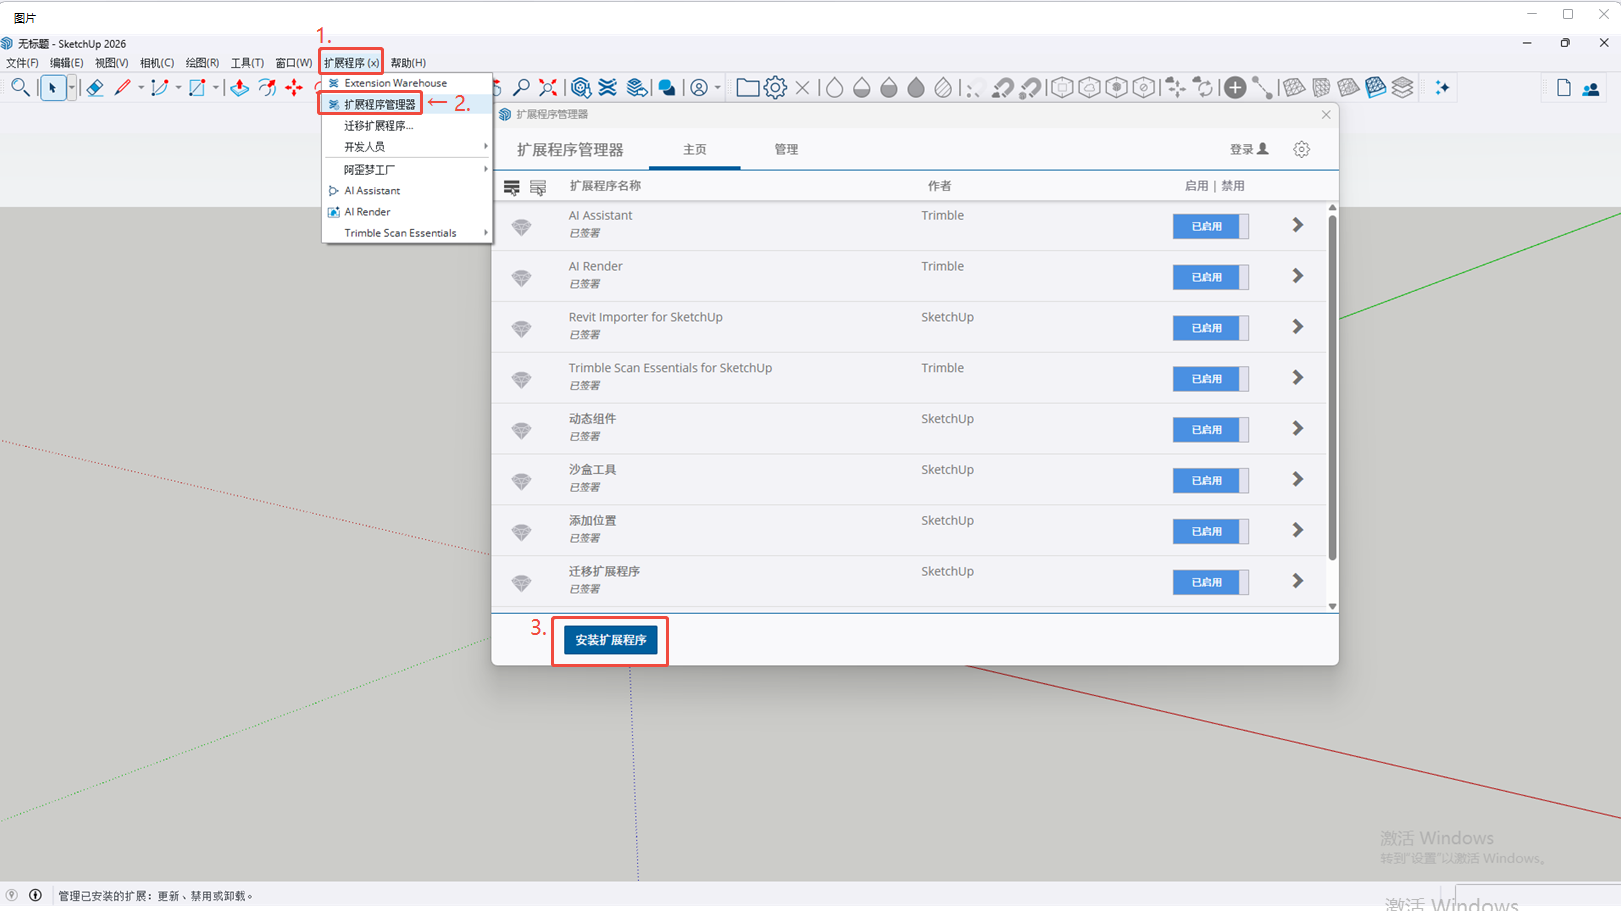Viewport: 1621px width, 911px height.
Task: Click the scroll-down arrow of extension list
Action: click(1332, 606)
